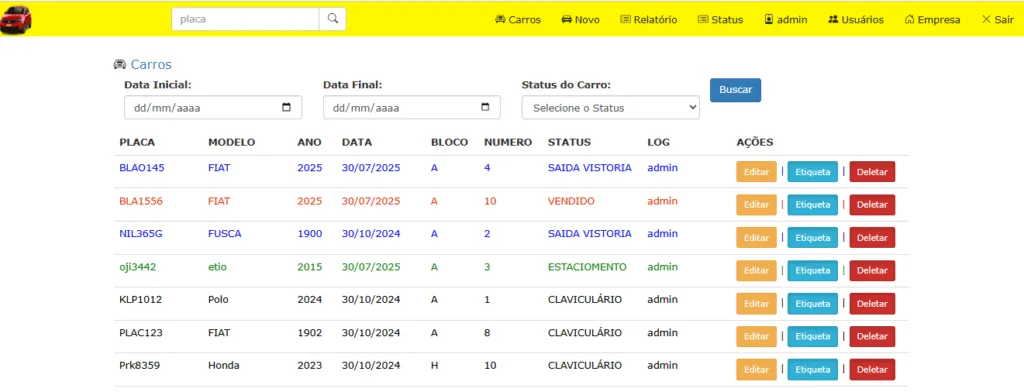Open Relatório in the top navigation
This screenshot has height=392, width=1024.
point(648,20)
